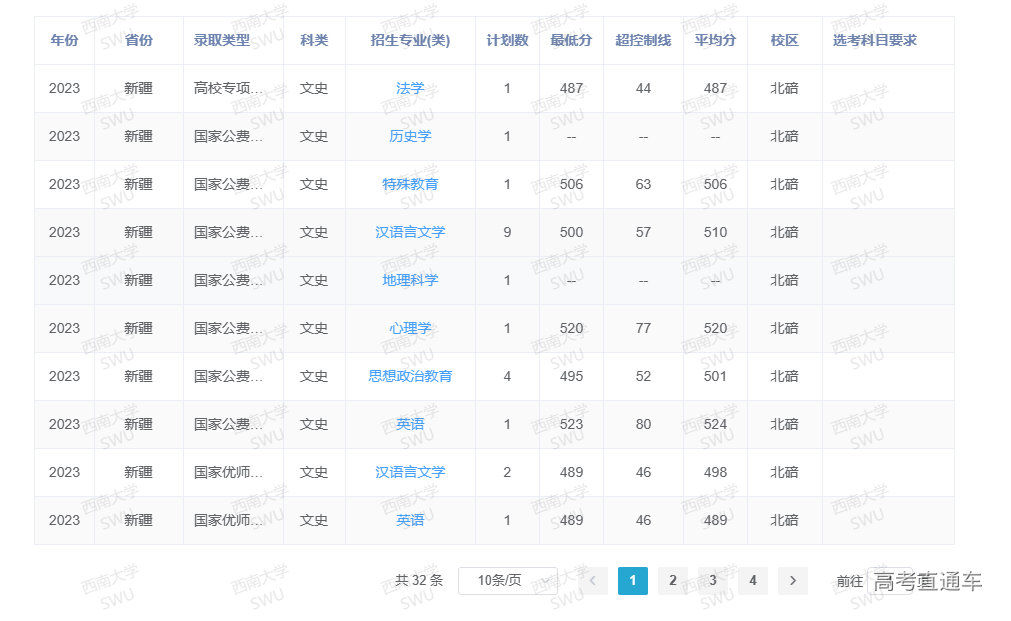The image size is (1011, 621).
Task: Click the 特殊教育 major link
Action: pos(410,184)
